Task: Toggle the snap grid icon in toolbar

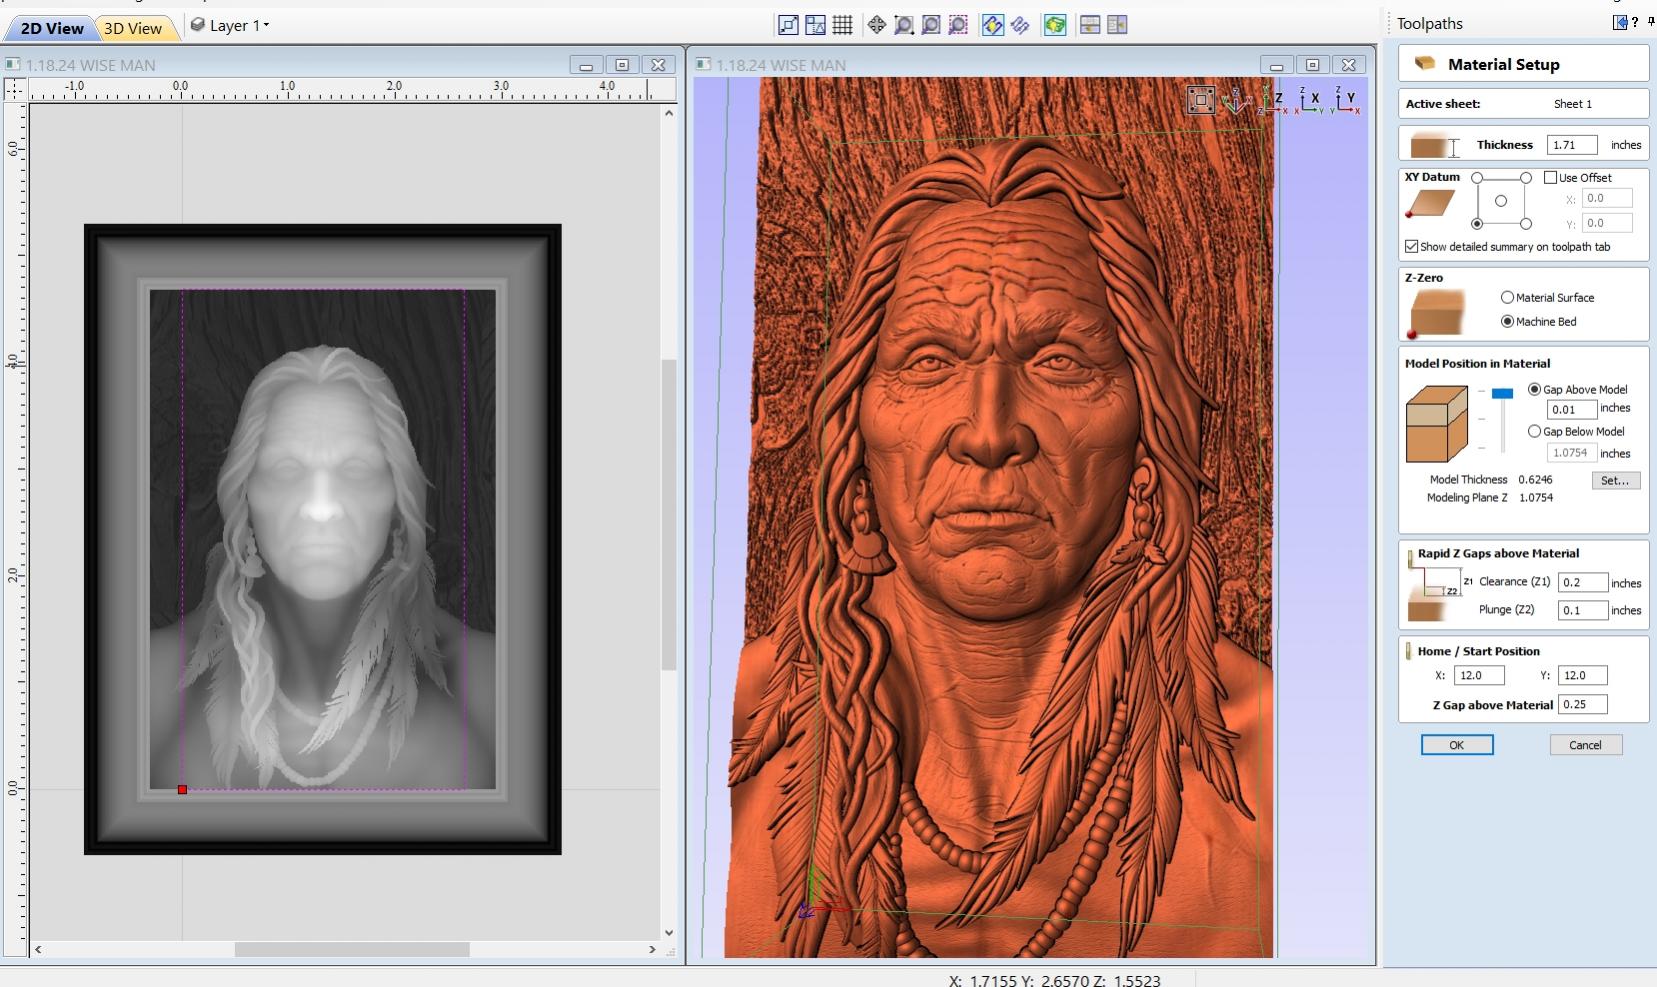Action: [842, 25]
